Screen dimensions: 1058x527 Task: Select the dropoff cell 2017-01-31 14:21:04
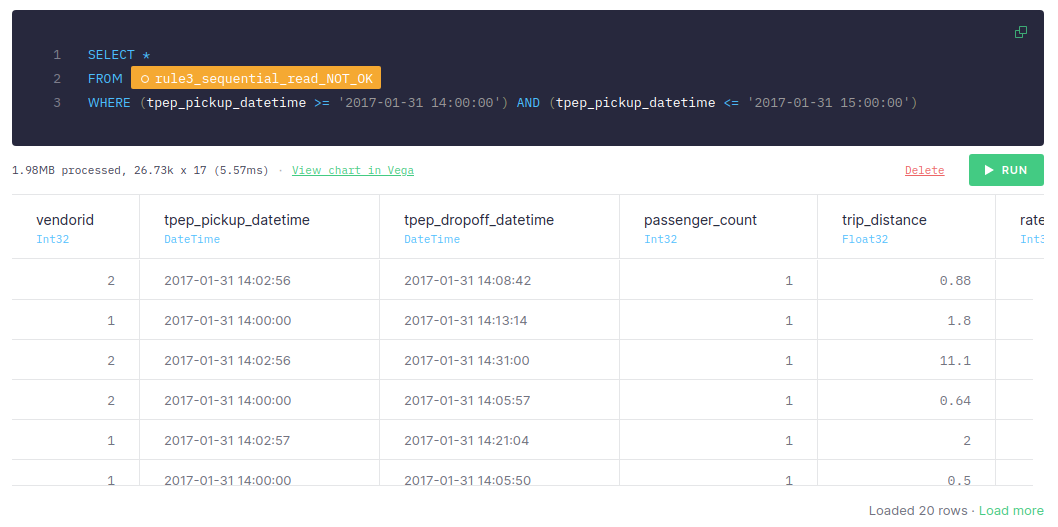467,440
